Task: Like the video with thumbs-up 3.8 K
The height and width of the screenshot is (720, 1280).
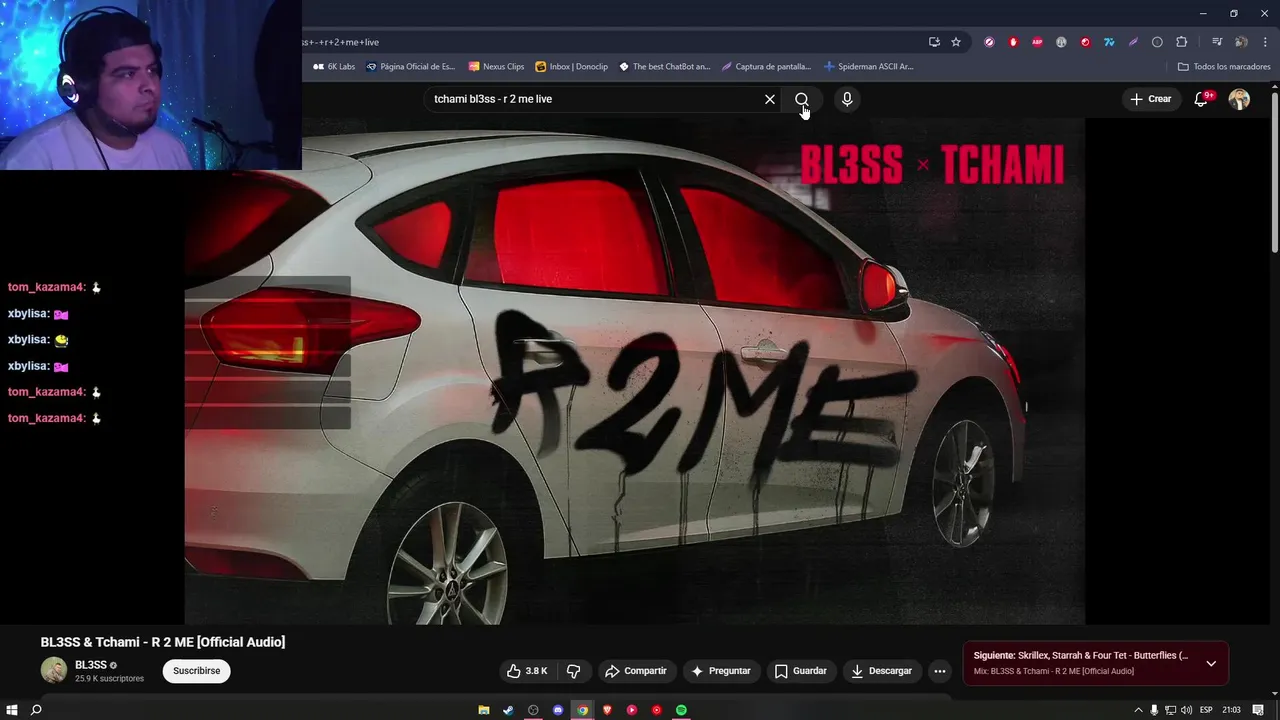Action: [527, 671]
